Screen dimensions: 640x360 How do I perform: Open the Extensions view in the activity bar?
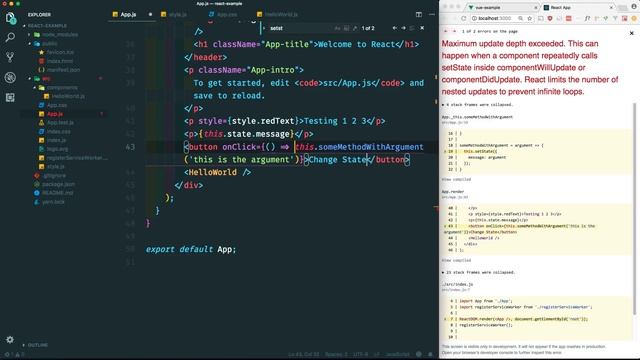[10, 97]
